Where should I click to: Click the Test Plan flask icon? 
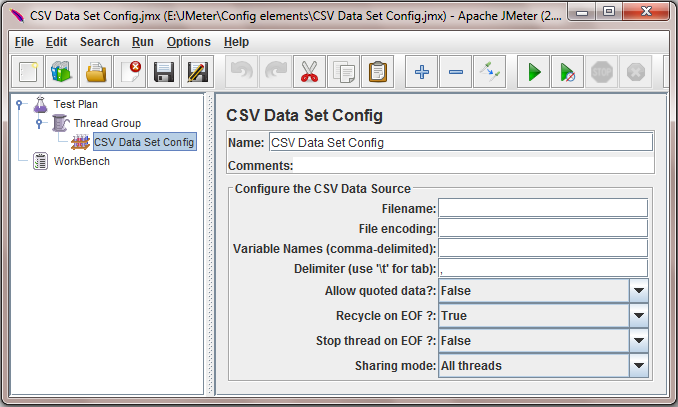41,104
